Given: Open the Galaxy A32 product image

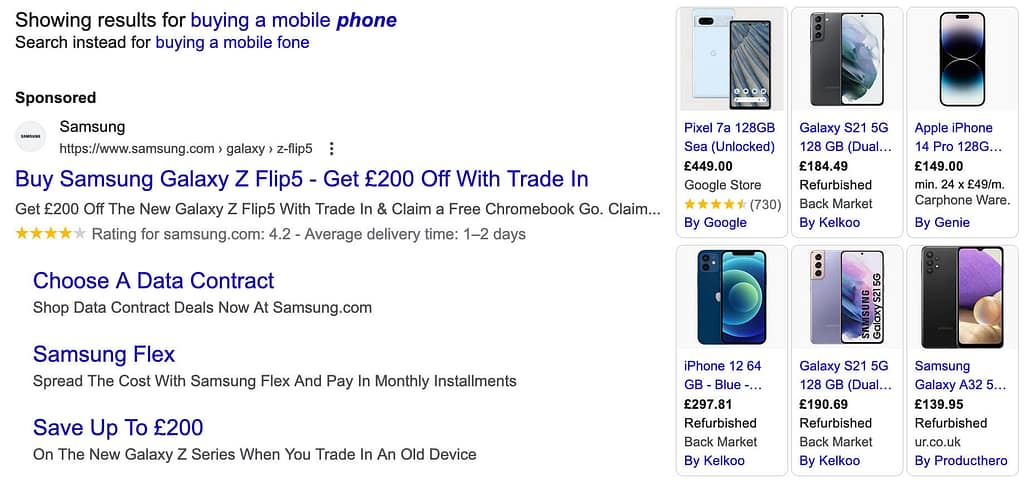Looking at the screenshot, I should [962, 297].
